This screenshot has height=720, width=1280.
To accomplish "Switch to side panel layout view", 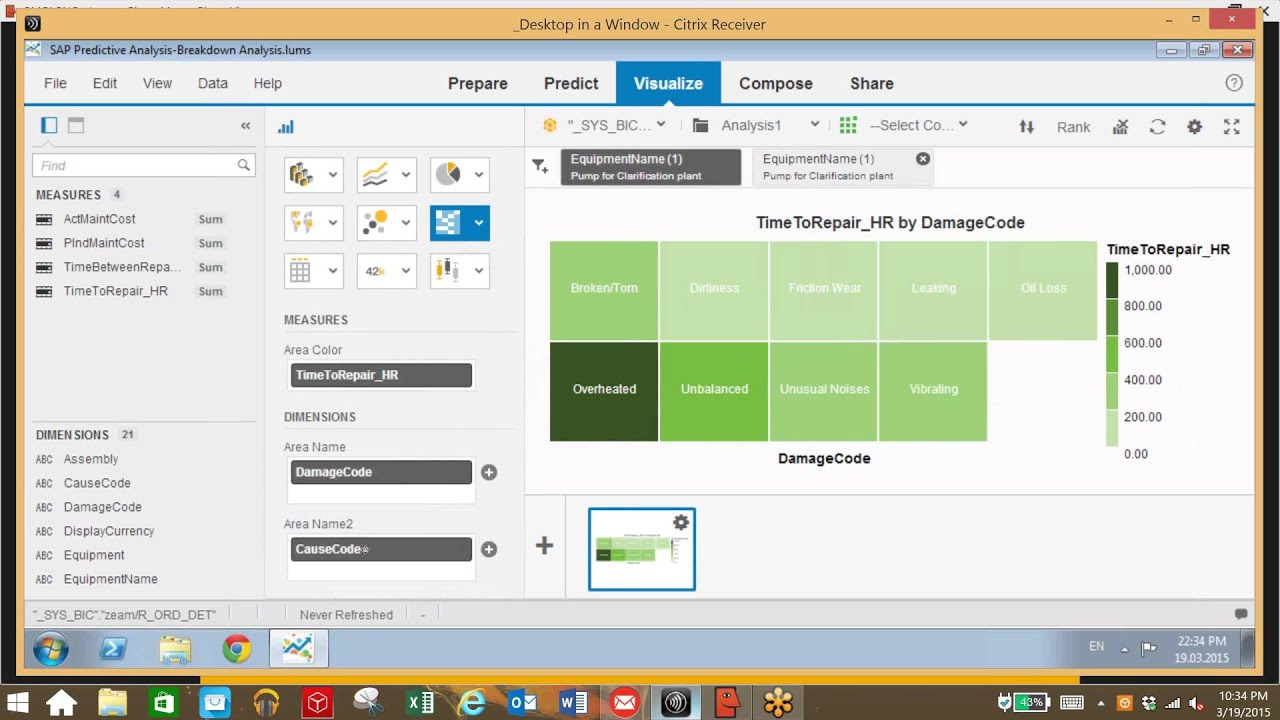I will point(49,126).
